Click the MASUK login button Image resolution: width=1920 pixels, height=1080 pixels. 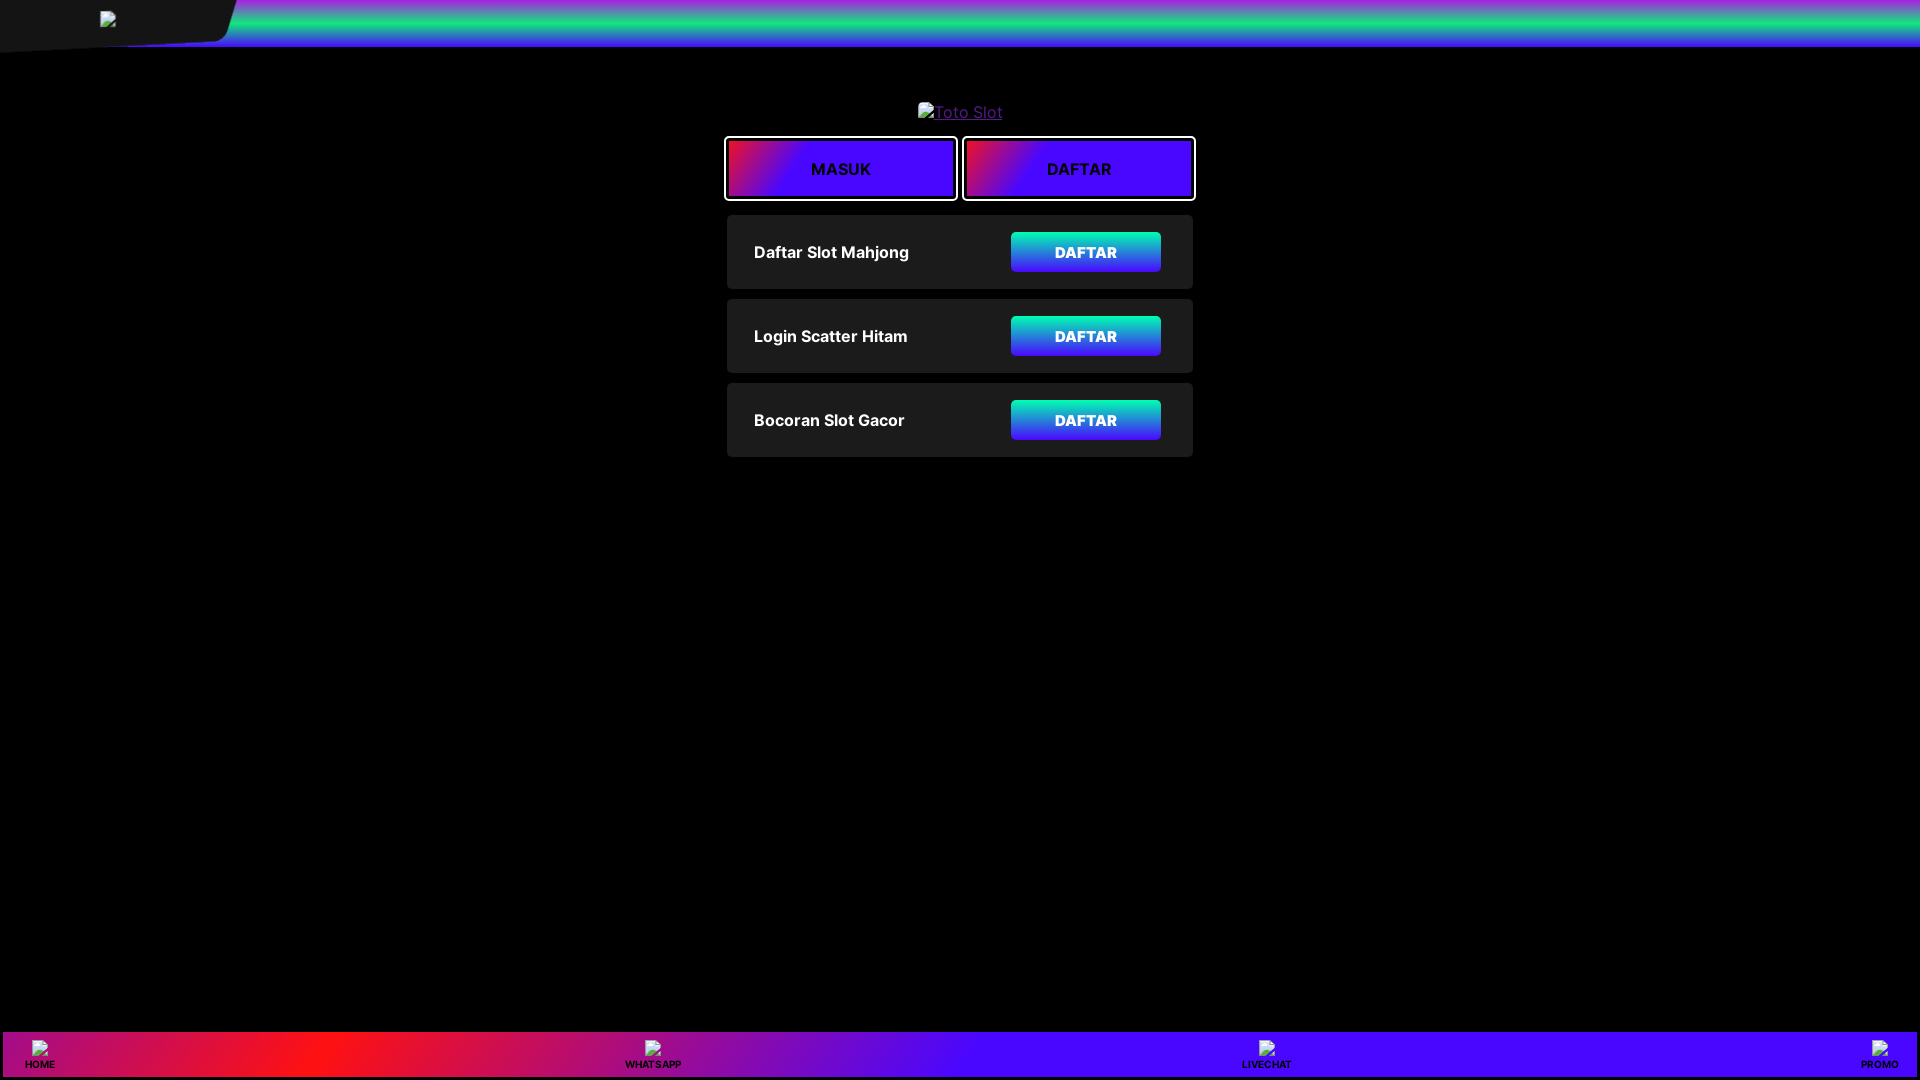pyautogui.click(x=841, y=169)
